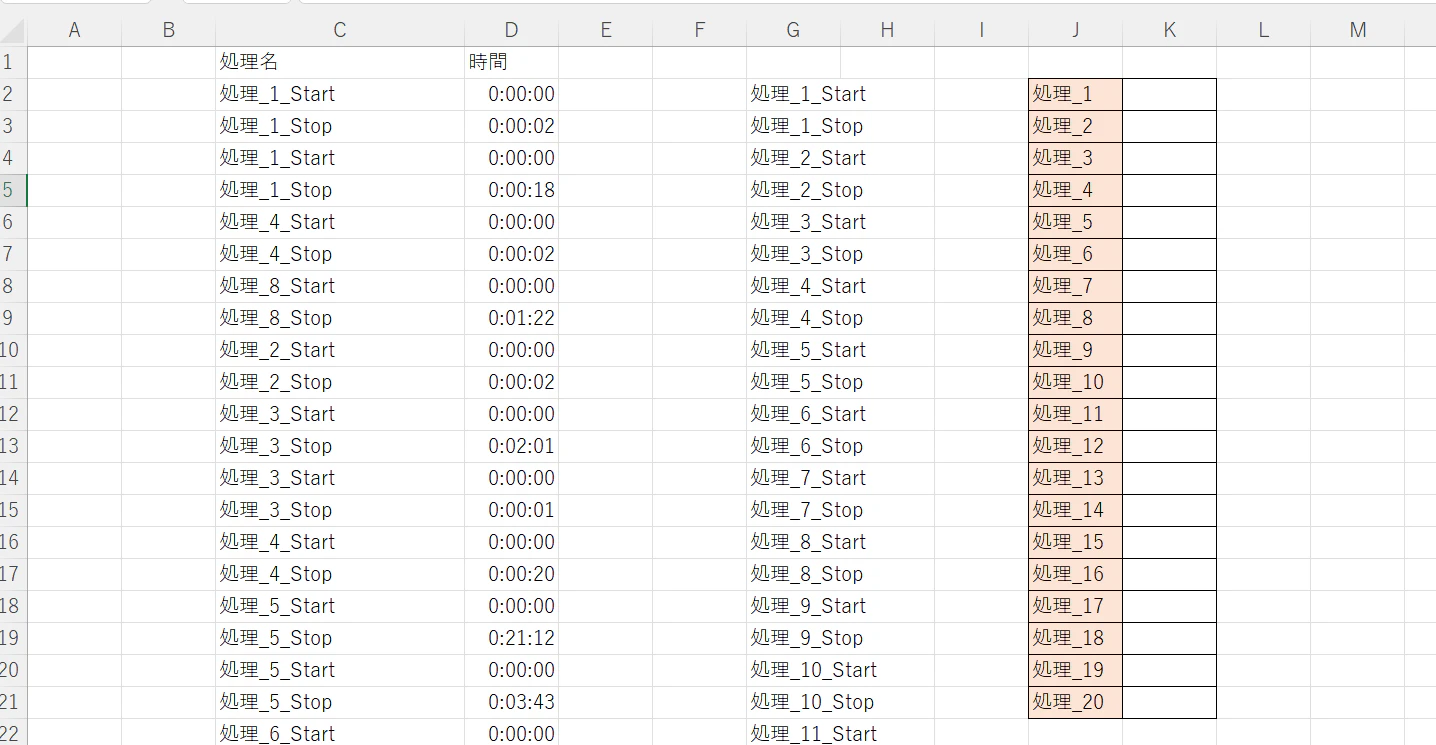Select cell showing 0:01:22

512,318
